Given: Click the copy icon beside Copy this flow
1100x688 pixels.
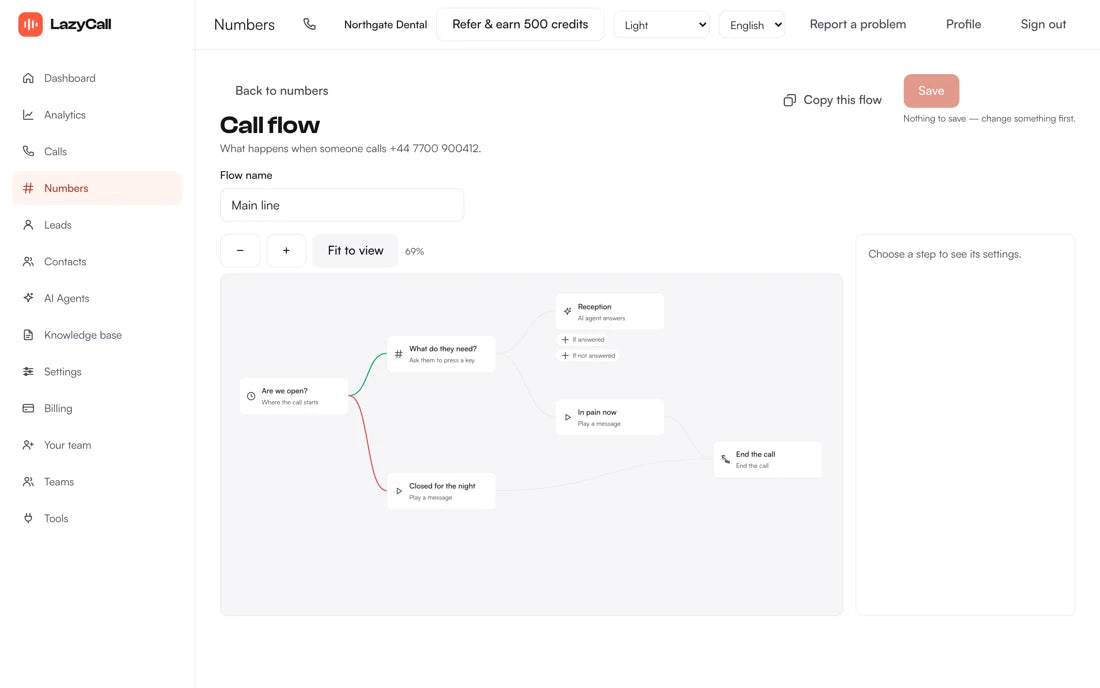Looking at the screenshot, I should coord(789,100).
